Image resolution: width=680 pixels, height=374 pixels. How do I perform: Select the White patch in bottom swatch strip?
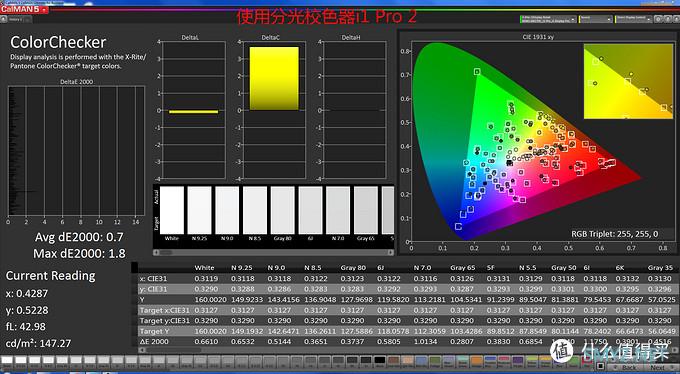7,360
